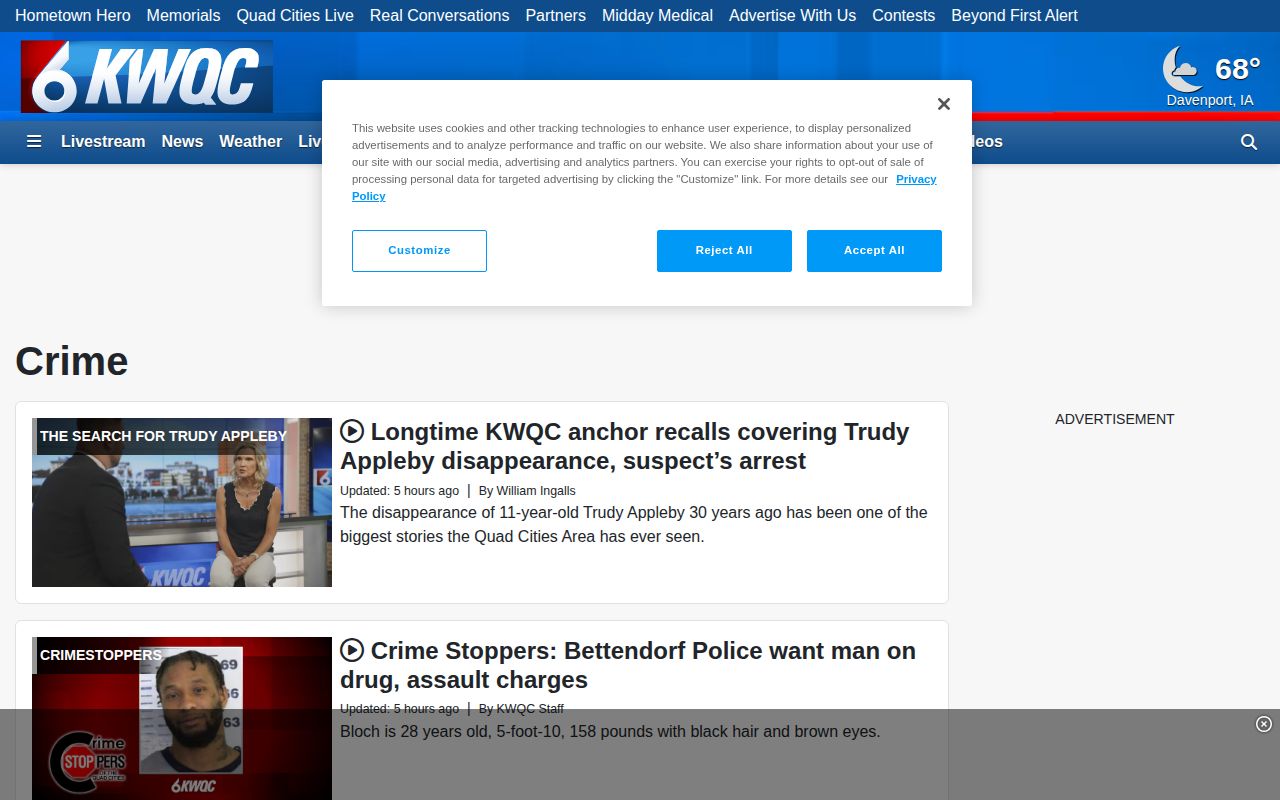Open Livestream in navigation bar

(x=103, y=141)
